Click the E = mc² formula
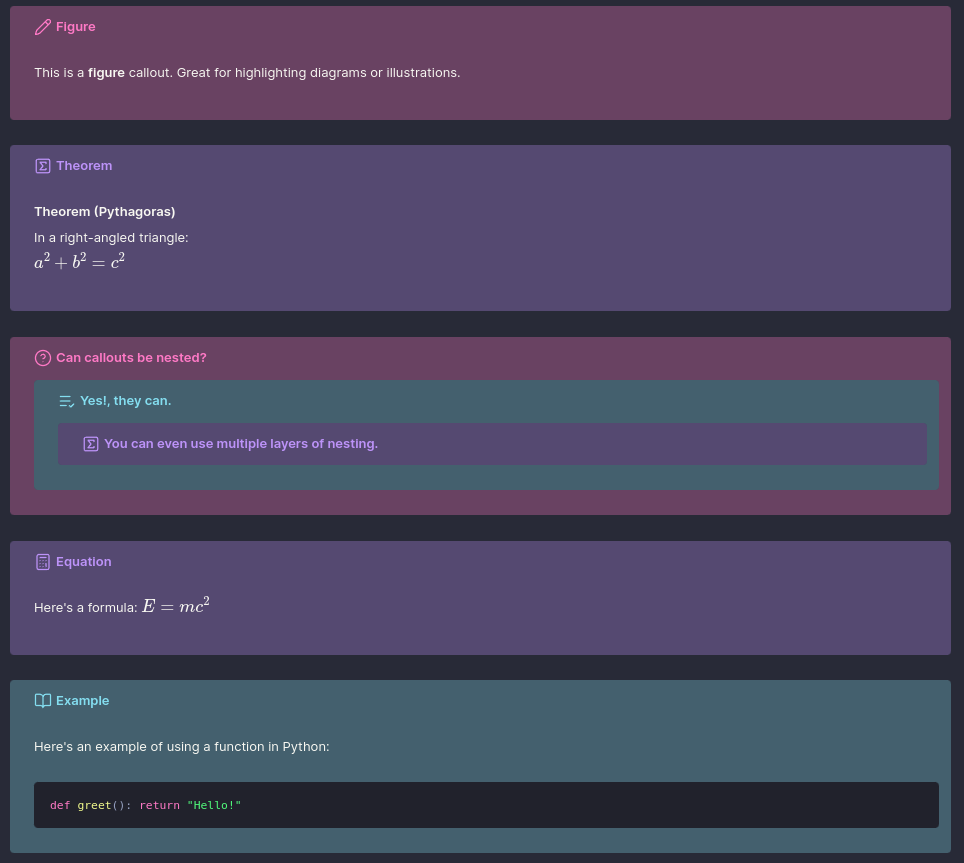The image size is (964, 863). tap(176, 605)
